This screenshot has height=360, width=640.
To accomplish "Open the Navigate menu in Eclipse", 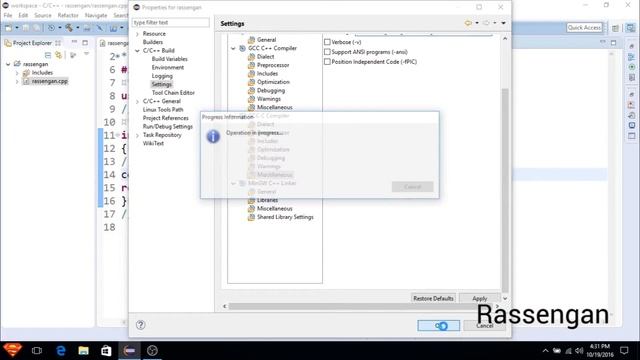I will pyautogui.click(x=96, y=15).
